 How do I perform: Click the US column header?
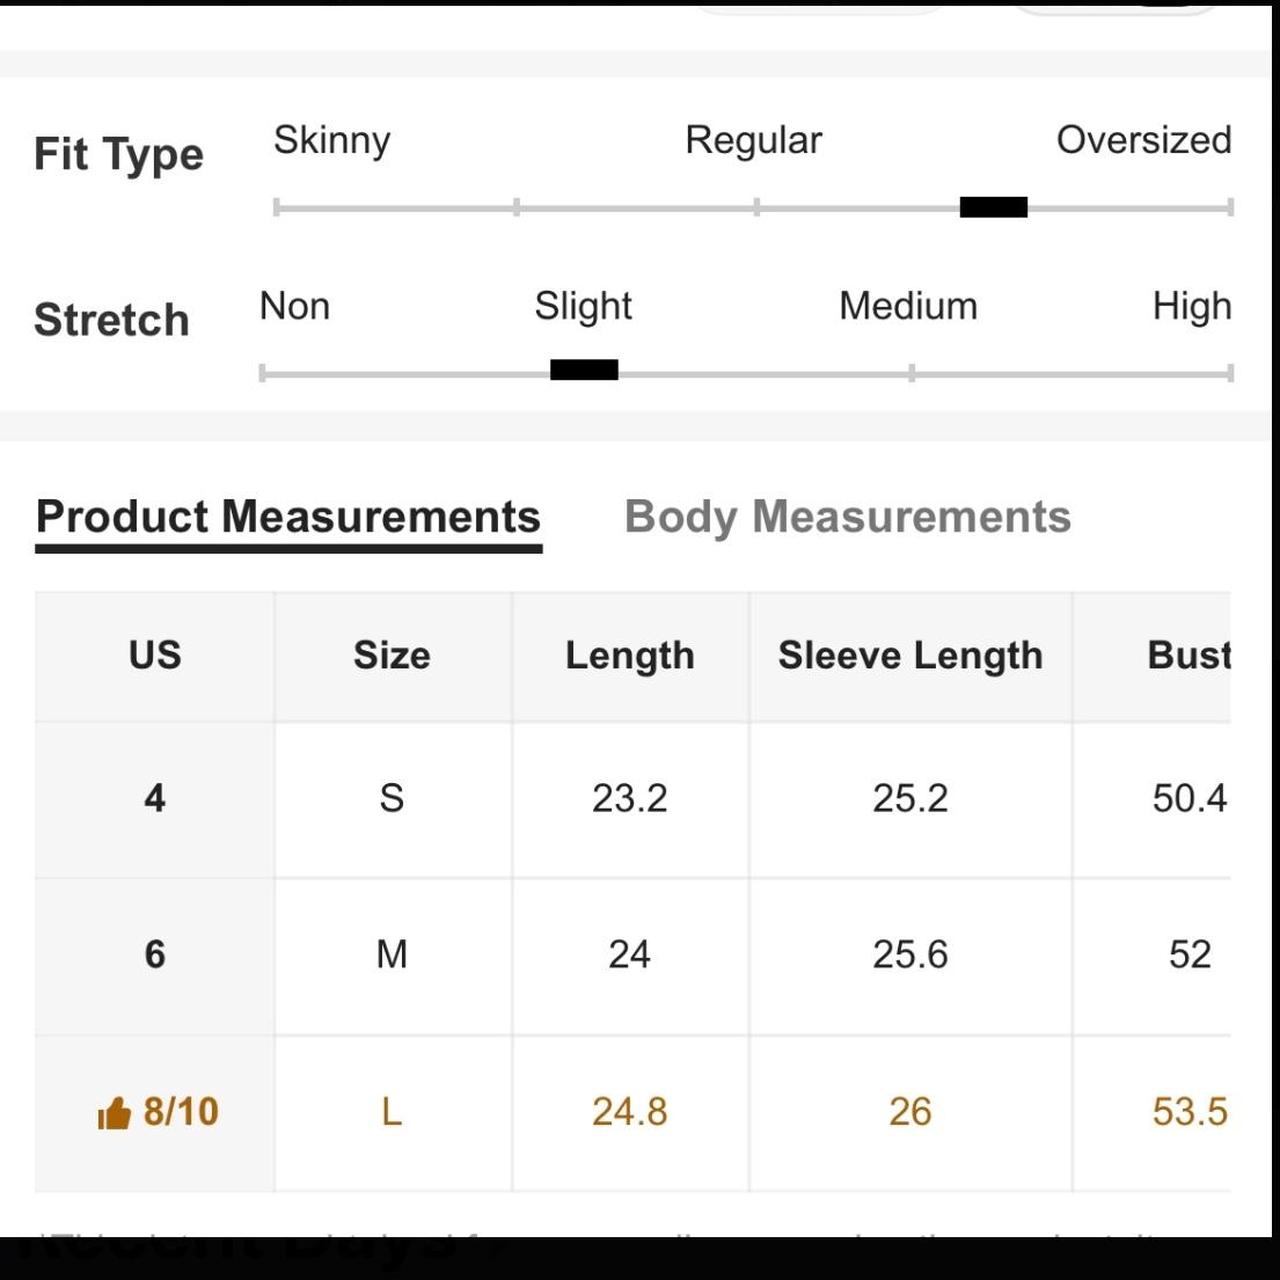tap(155, 656)
